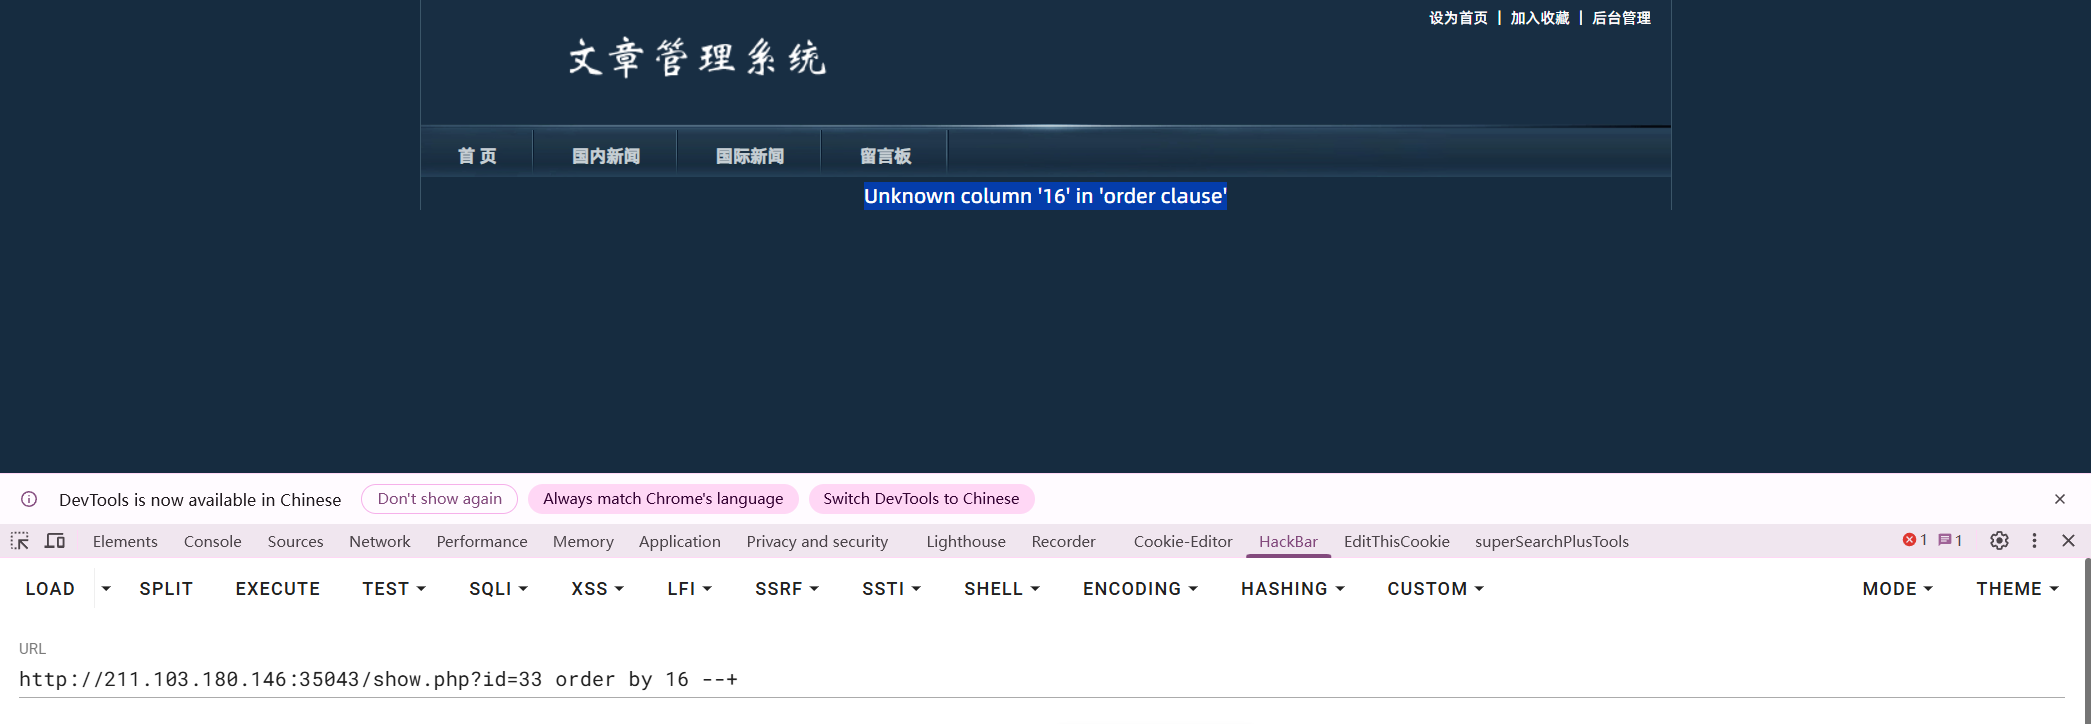Click the info icon in the language notification

point(29,499)
